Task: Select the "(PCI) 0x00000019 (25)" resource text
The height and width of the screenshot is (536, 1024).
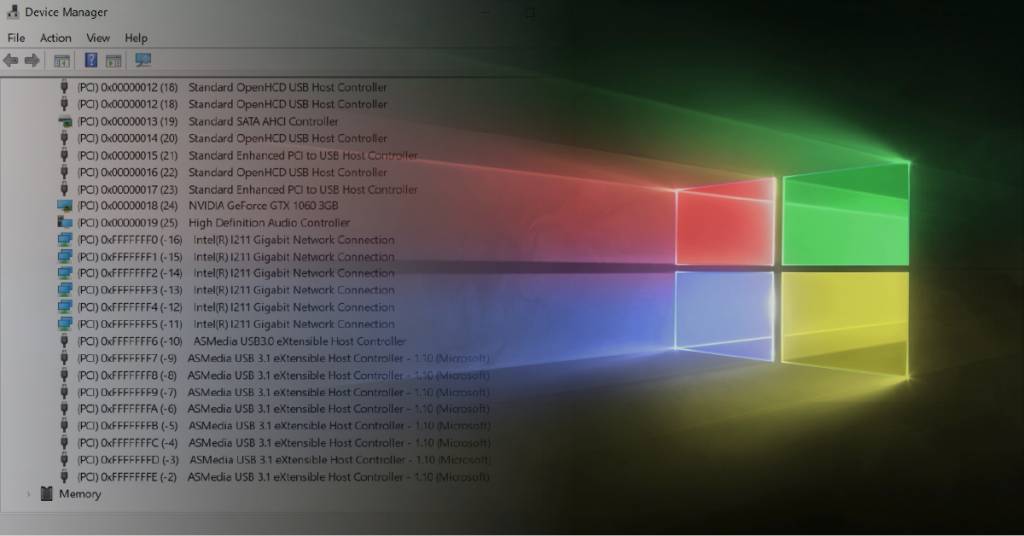Action: point(128,223)
